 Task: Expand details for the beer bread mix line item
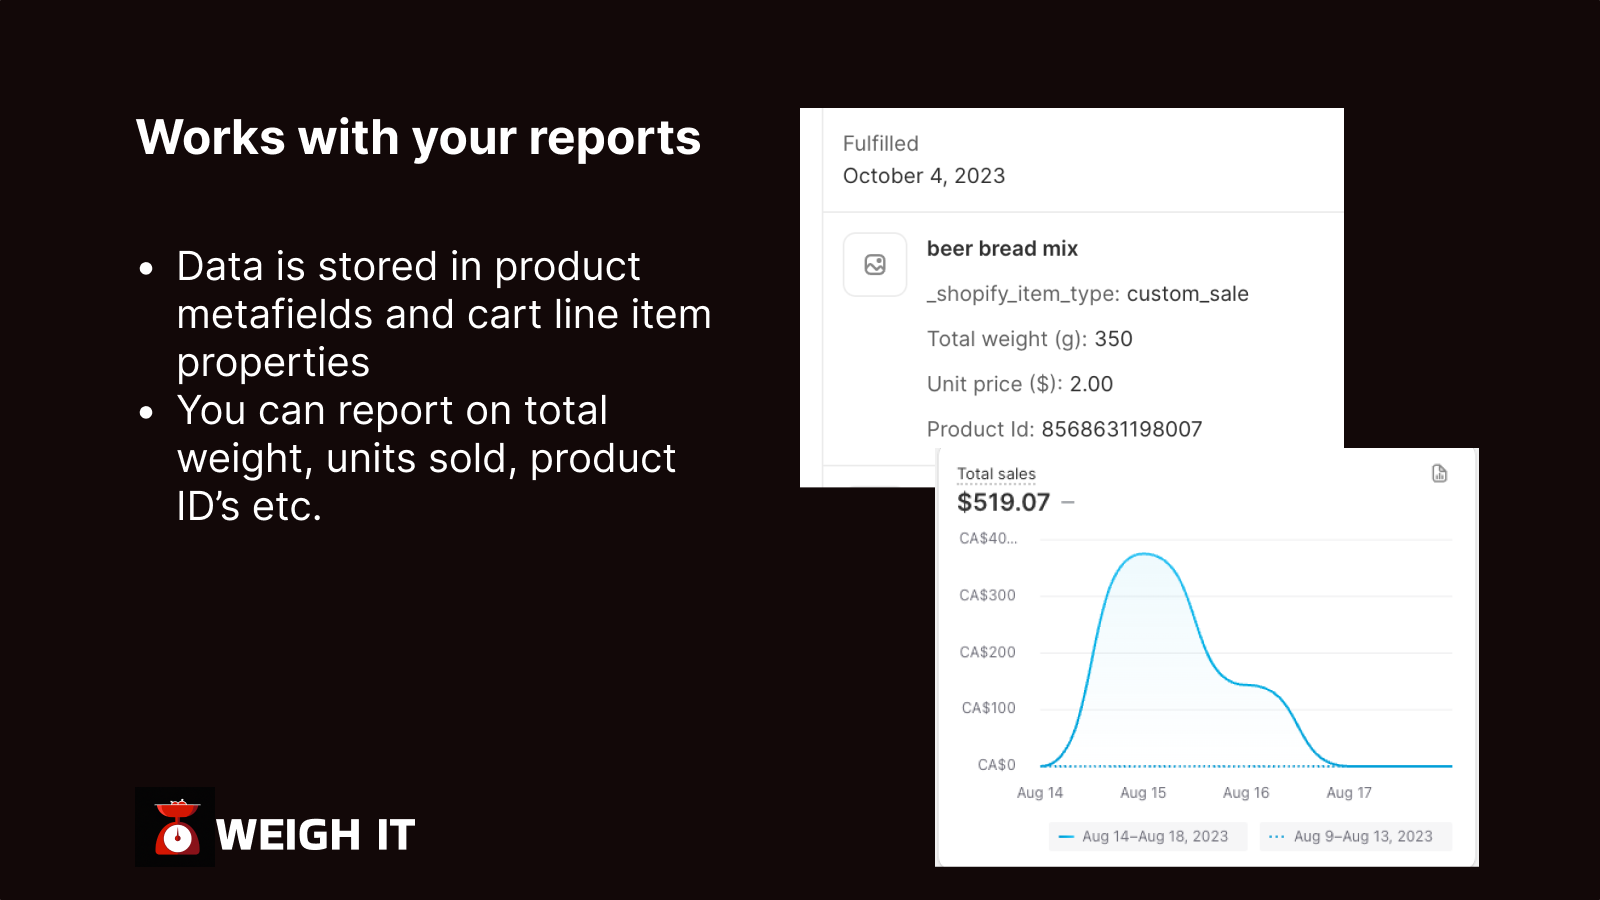tap(1002, 249)
